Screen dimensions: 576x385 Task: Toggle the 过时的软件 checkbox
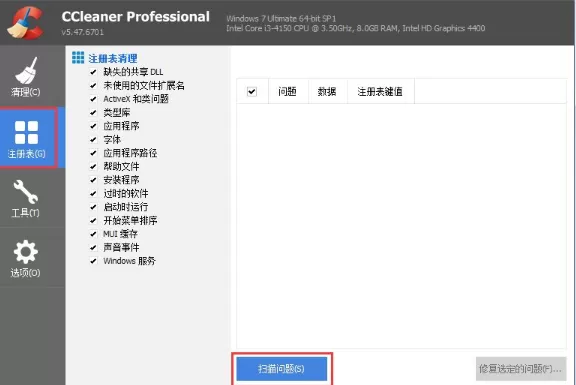[93, 193]
